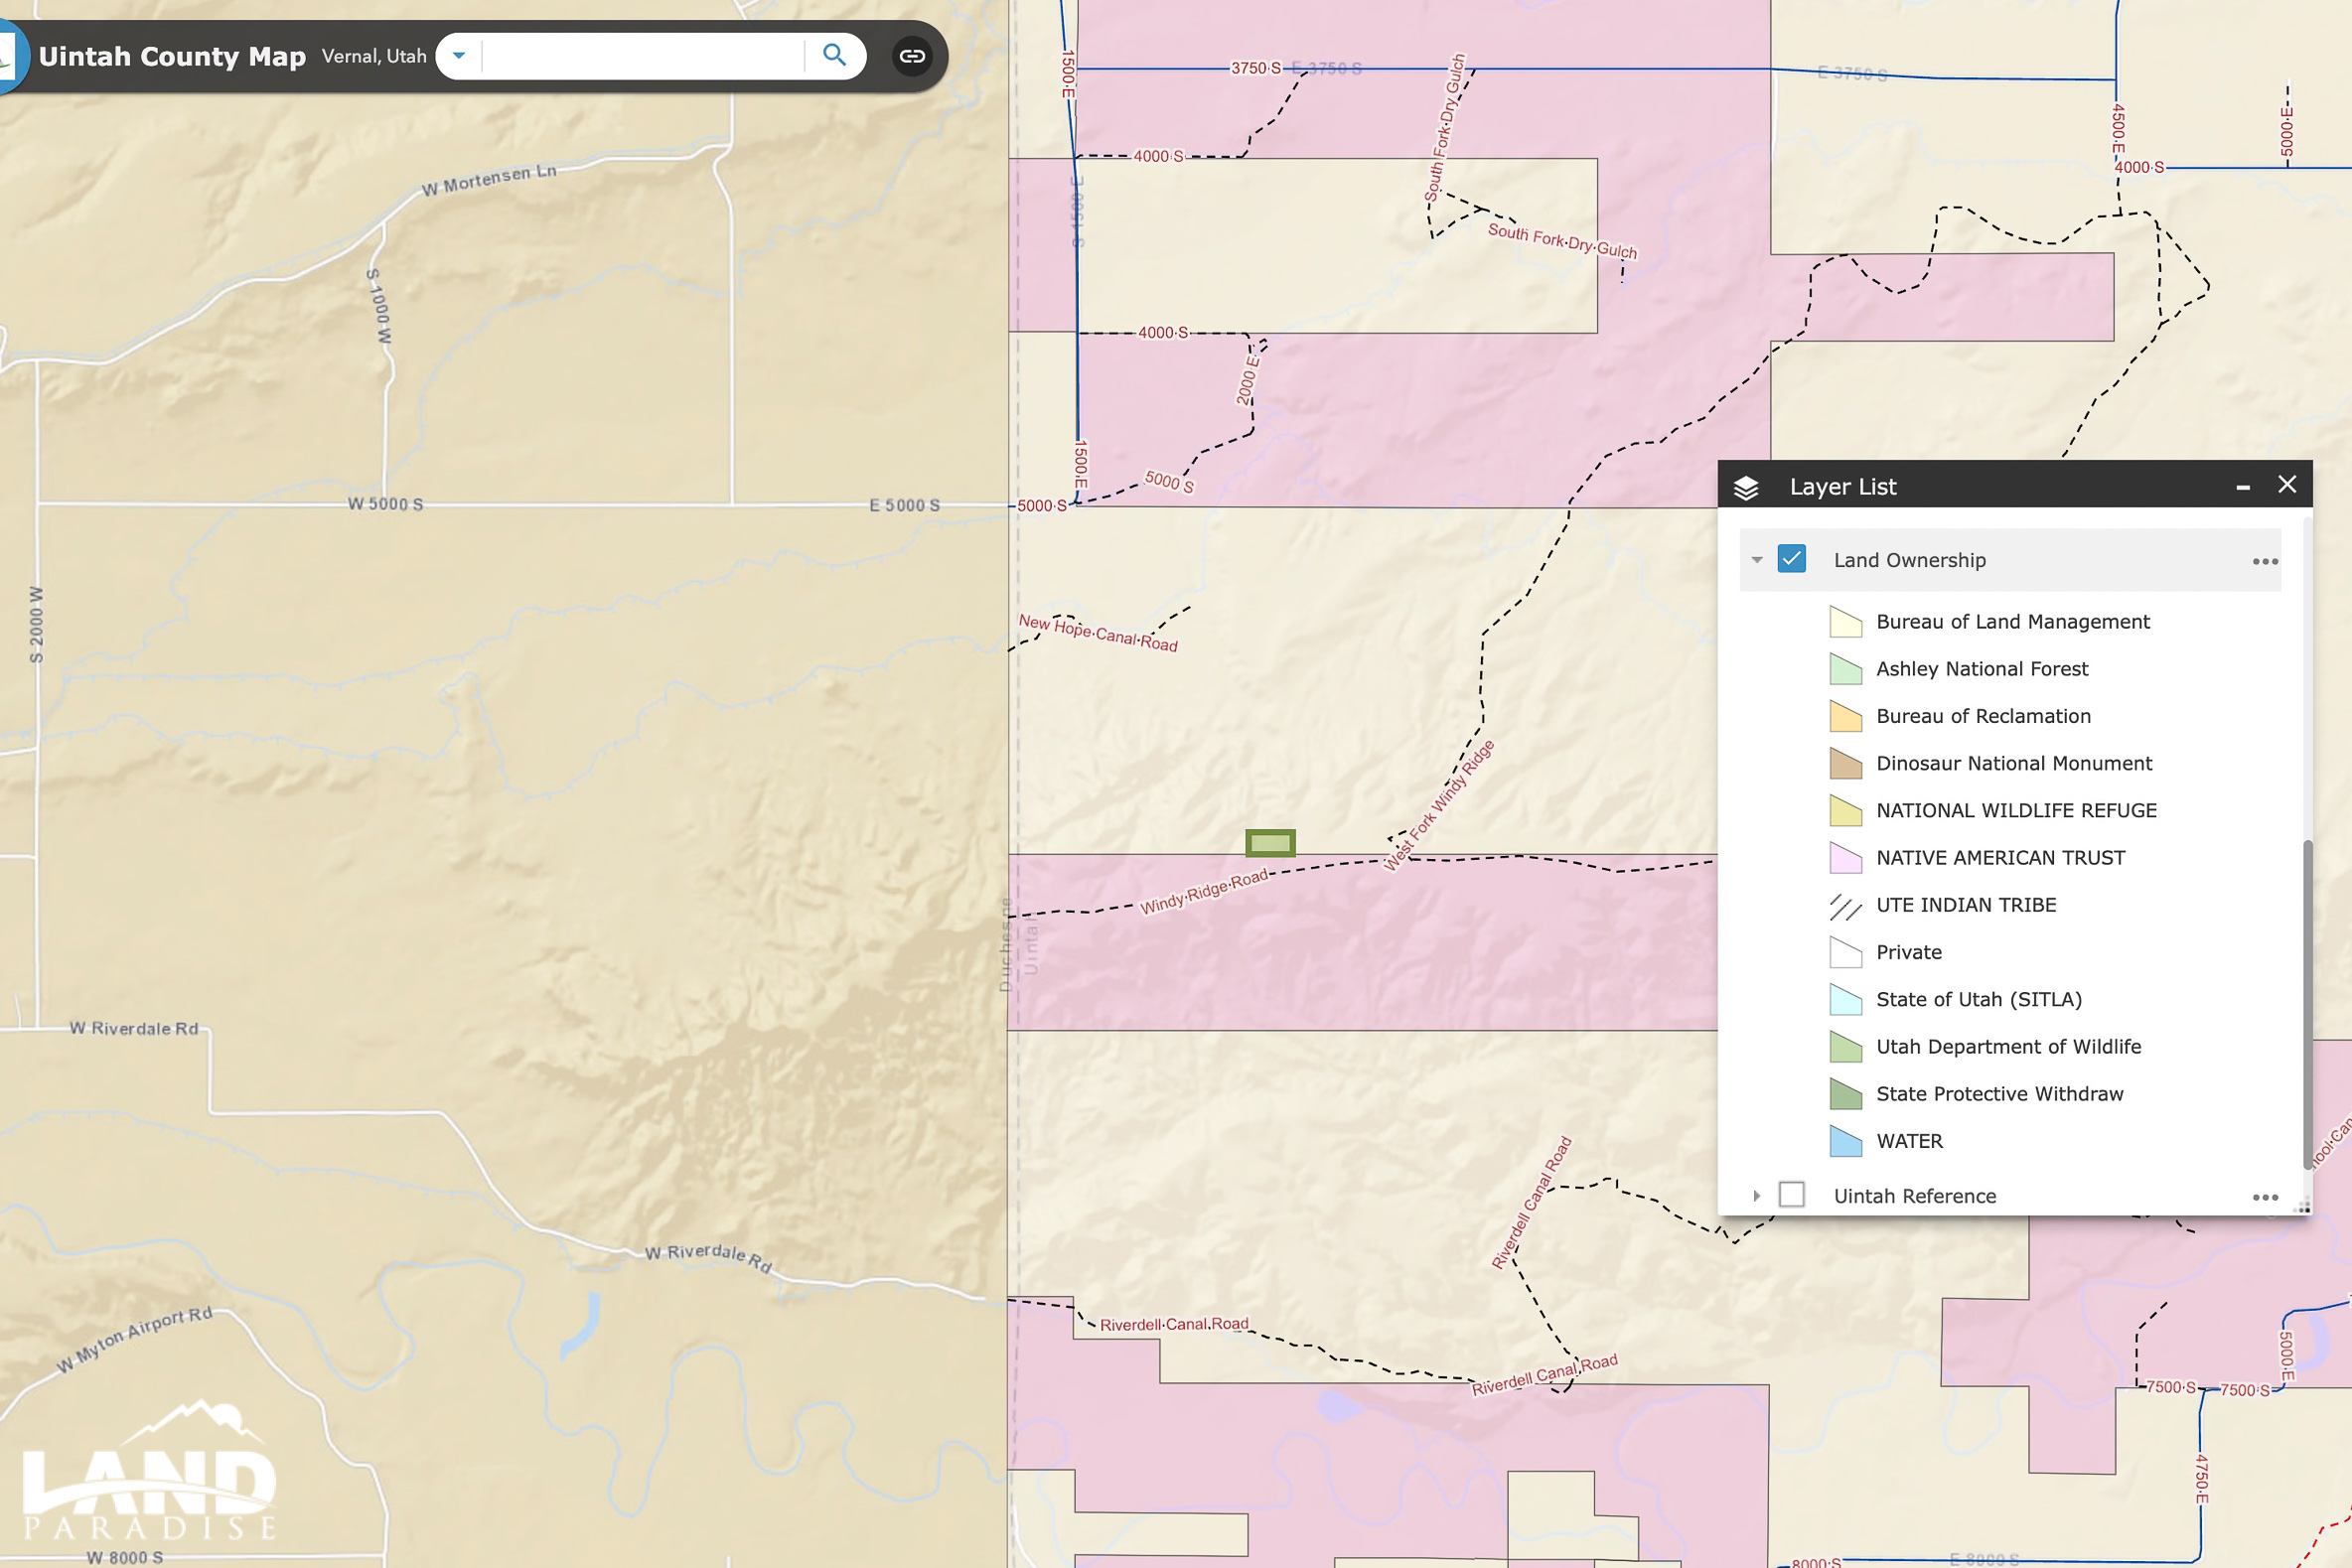Open Land Ownership options ellipsis menu
The height and width of the screenshot is (1568, 2352).
click(x=2265, y=561)
